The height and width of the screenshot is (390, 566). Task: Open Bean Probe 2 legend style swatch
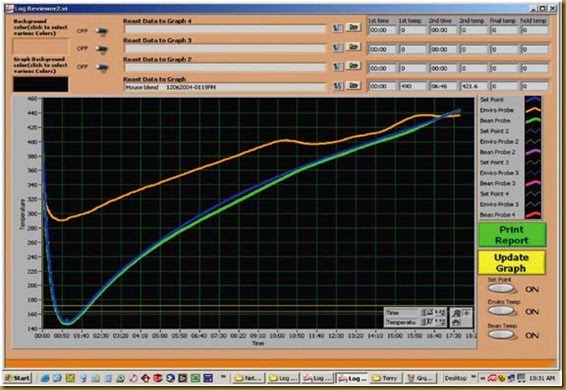[x=533, y=152]
